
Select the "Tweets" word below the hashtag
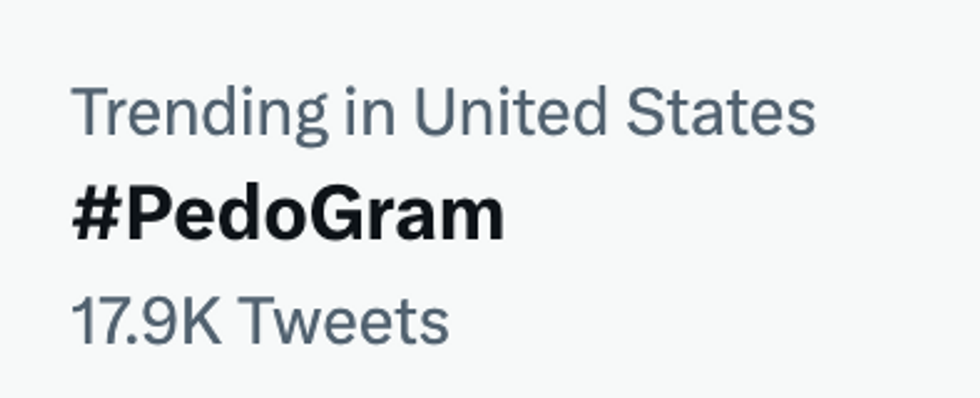pyautogui.click(x=343, y=321)
